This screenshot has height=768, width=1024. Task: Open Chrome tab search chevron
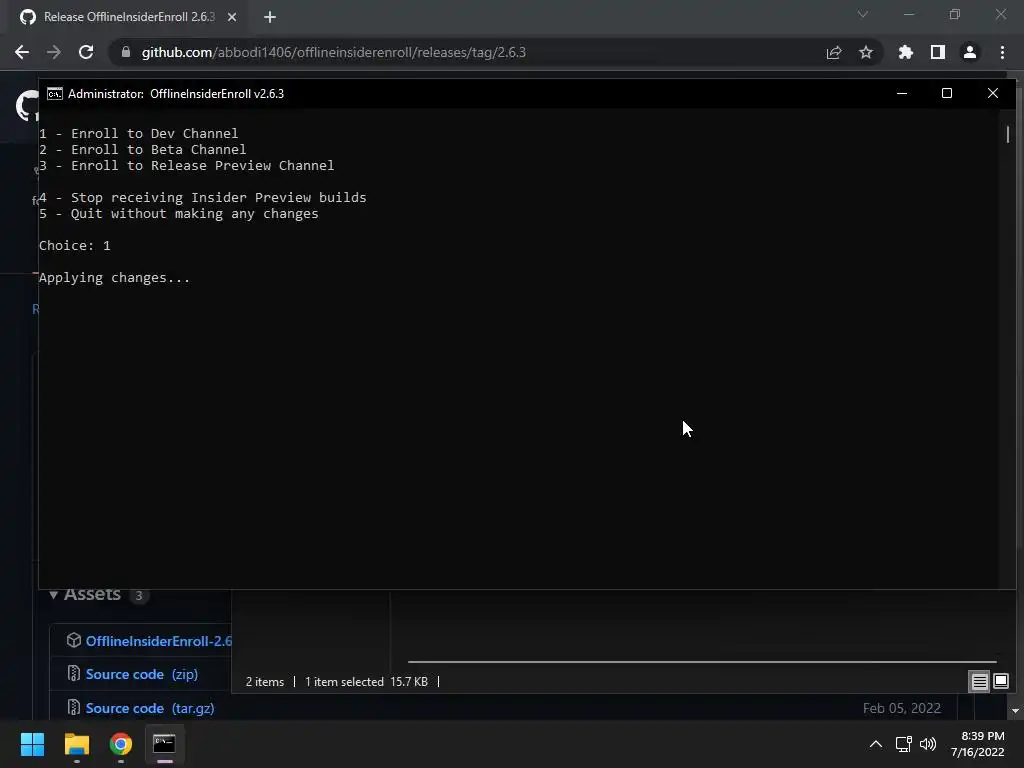[862, 14]
